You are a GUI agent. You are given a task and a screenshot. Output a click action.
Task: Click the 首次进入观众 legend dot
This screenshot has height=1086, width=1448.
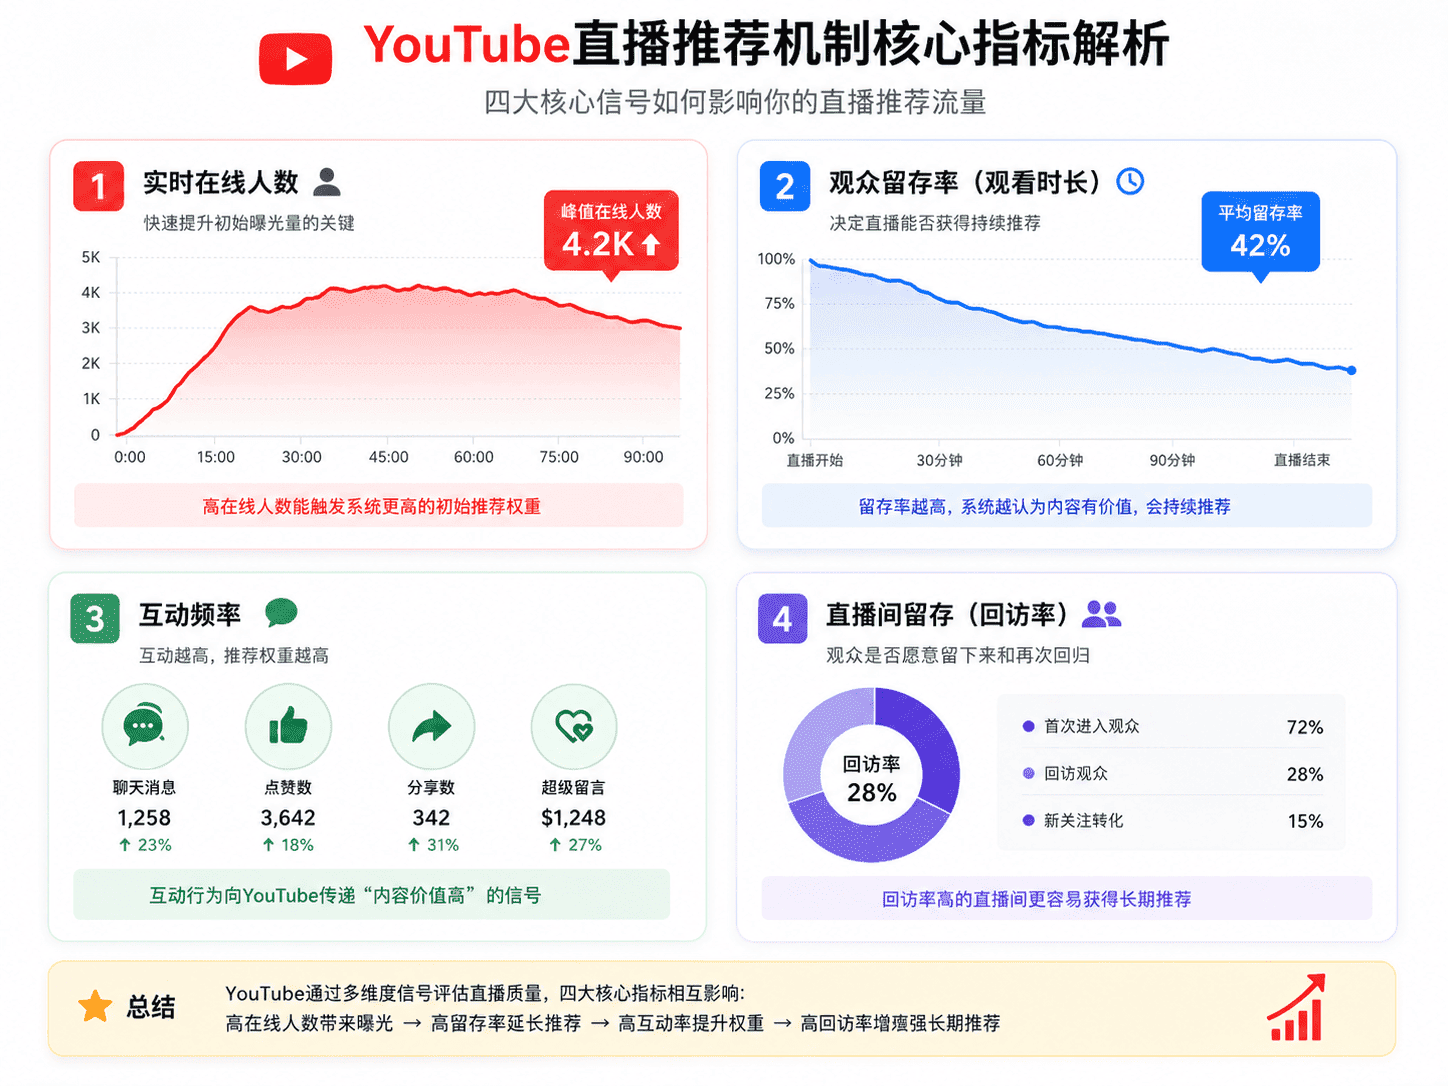click(x=1028, y=727)
